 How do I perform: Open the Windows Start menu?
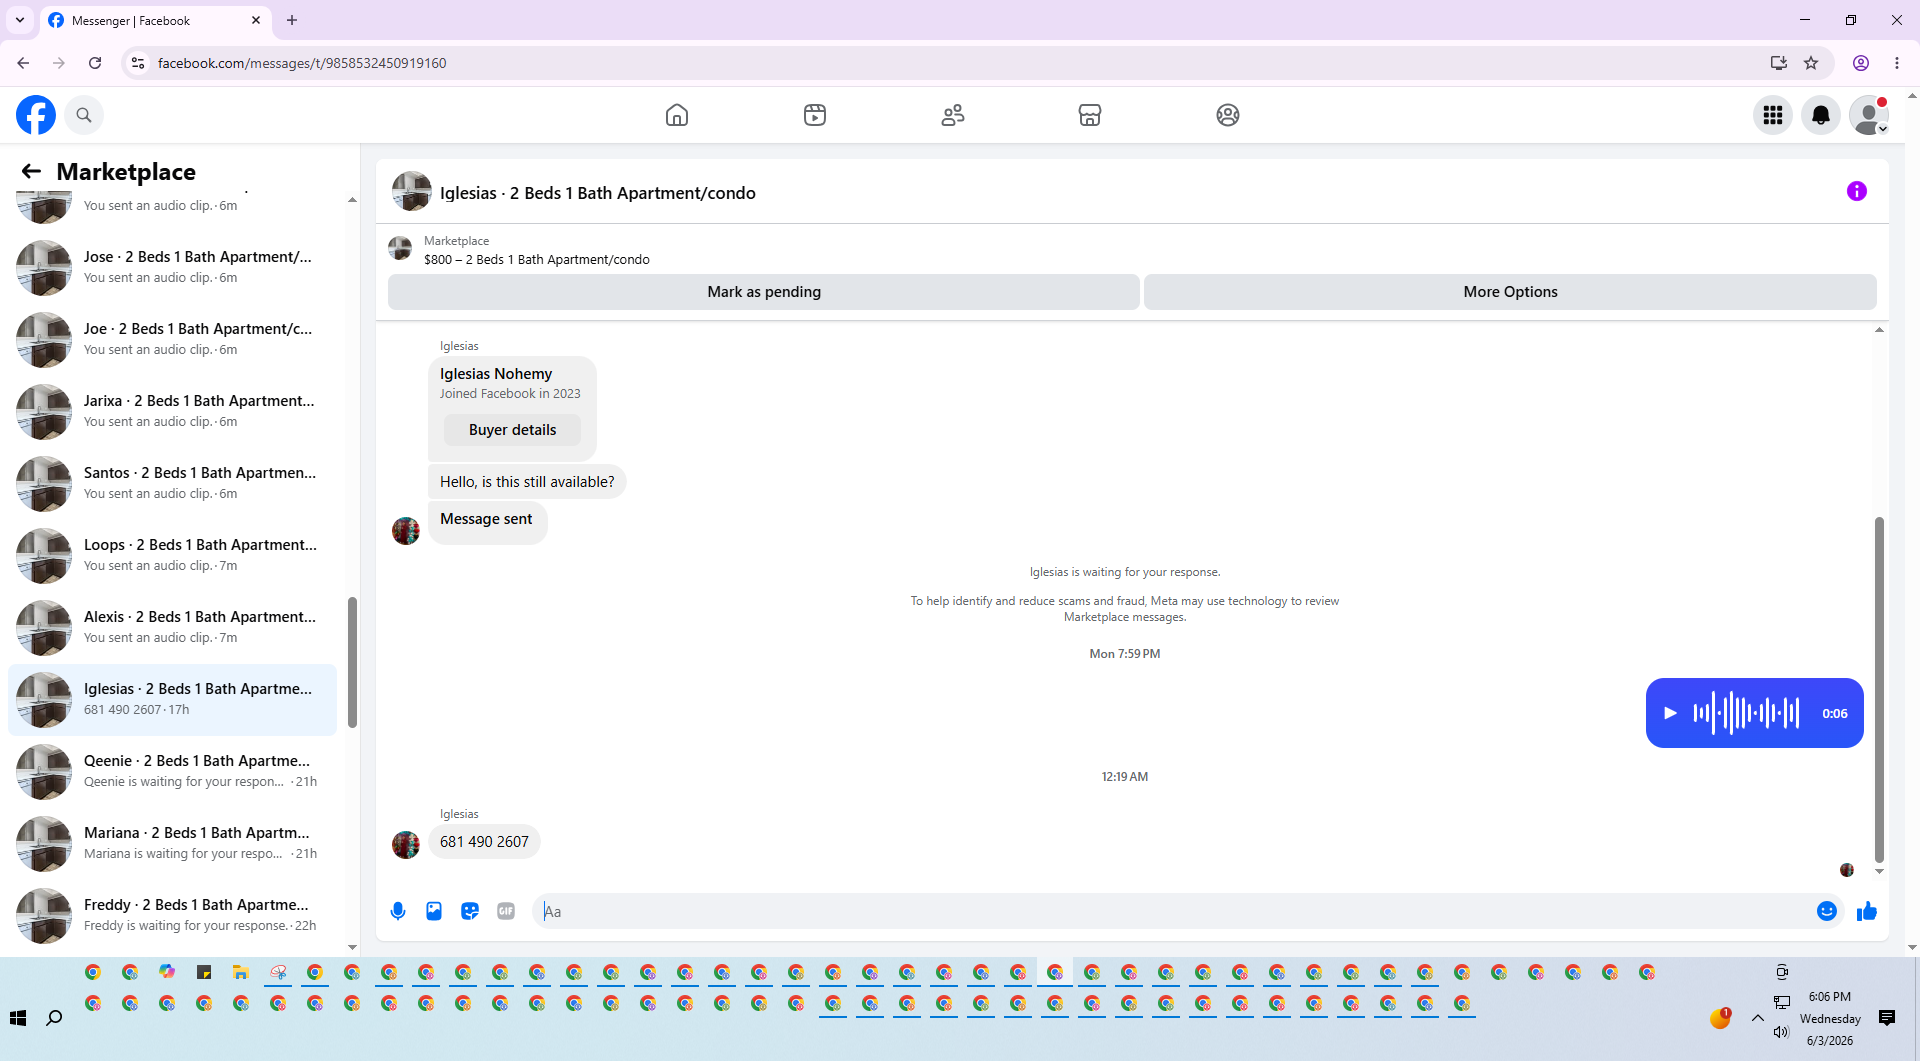pos(18,1018)
